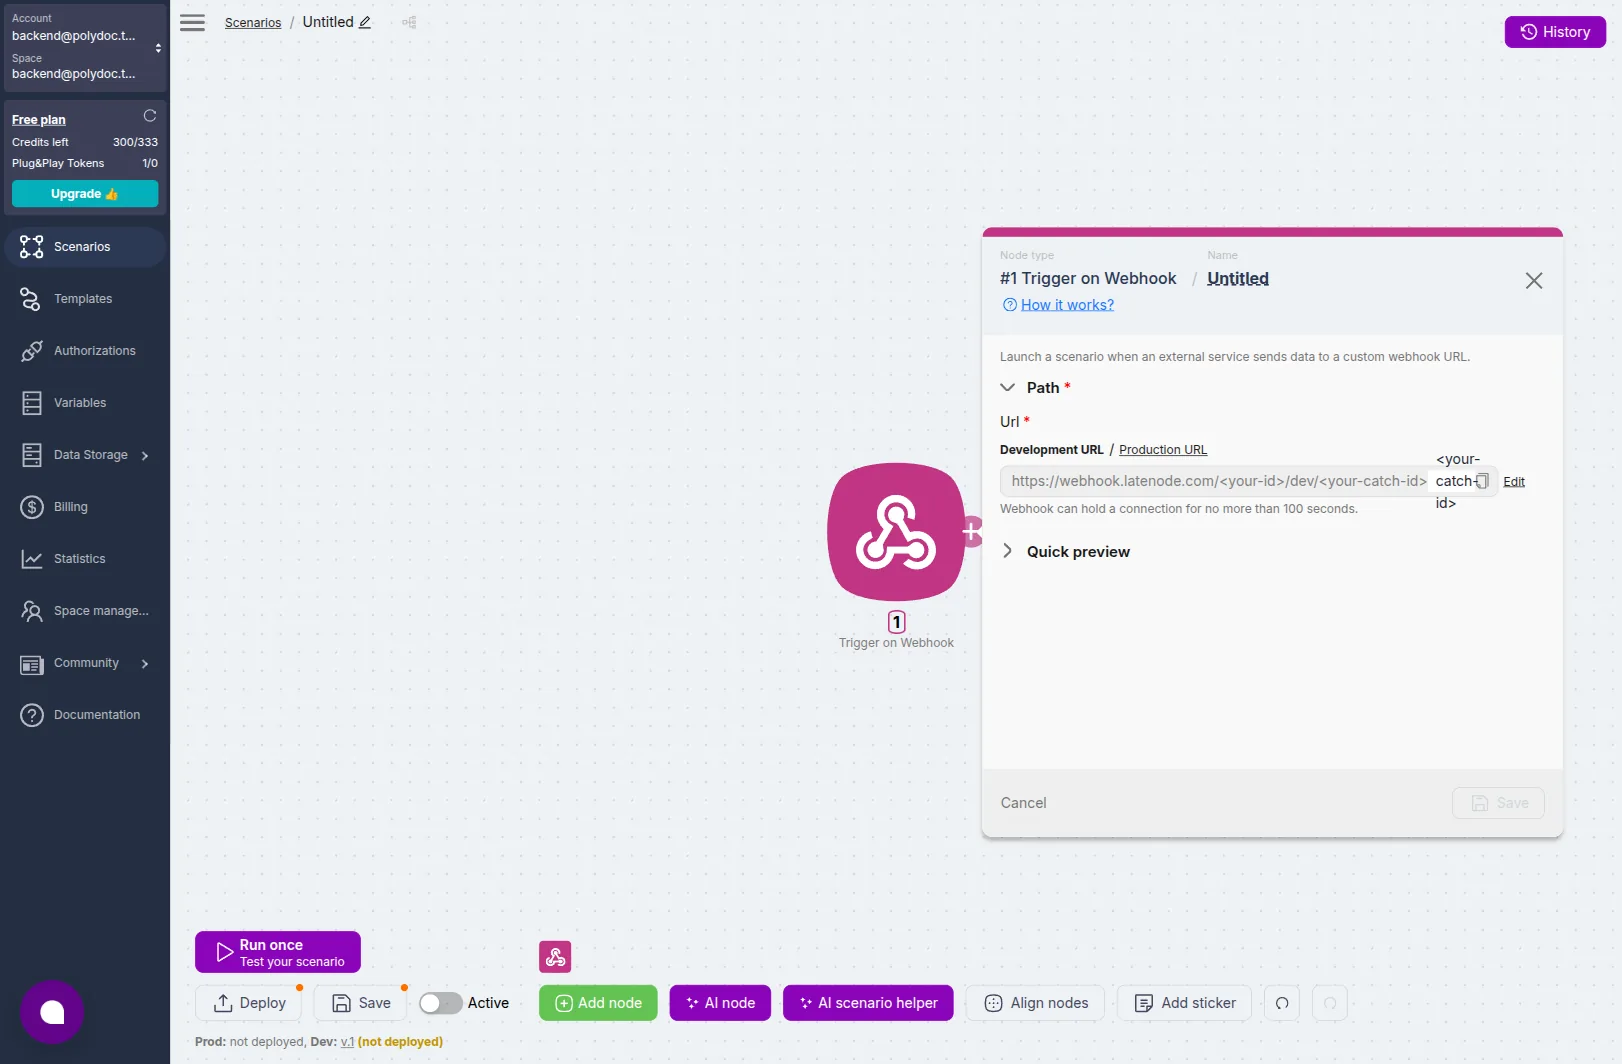Open Authorizations in the sidebar
The height and width of the screenshot is (1064, 1622).
pos(85,351)
